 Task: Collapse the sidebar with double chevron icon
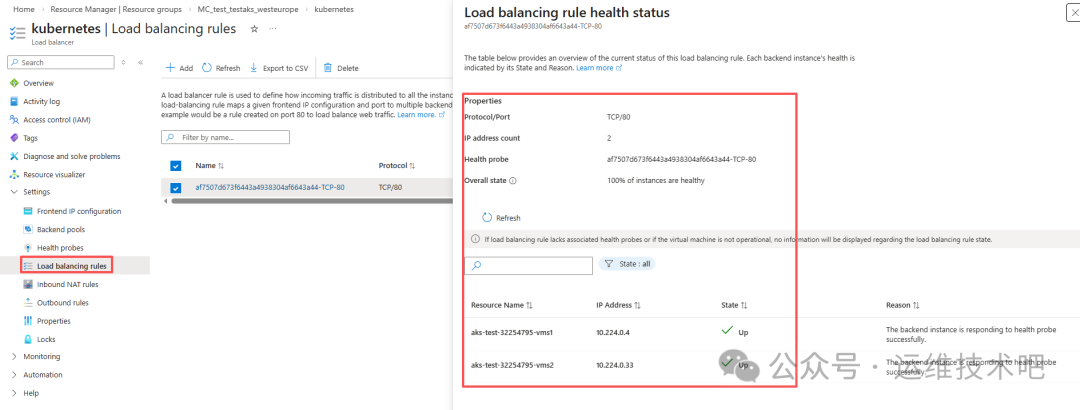click(x=140, y=63)
